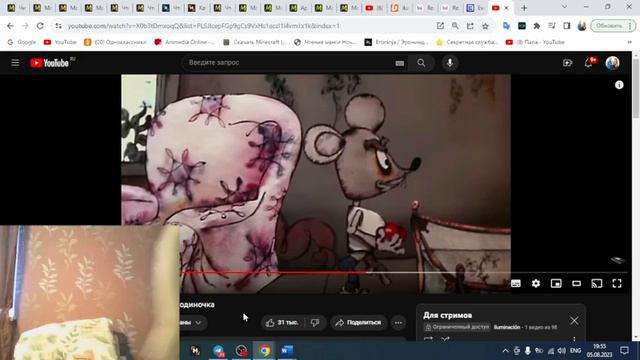
Task: Open page in app from address bar
Action: tap(440, 26)
